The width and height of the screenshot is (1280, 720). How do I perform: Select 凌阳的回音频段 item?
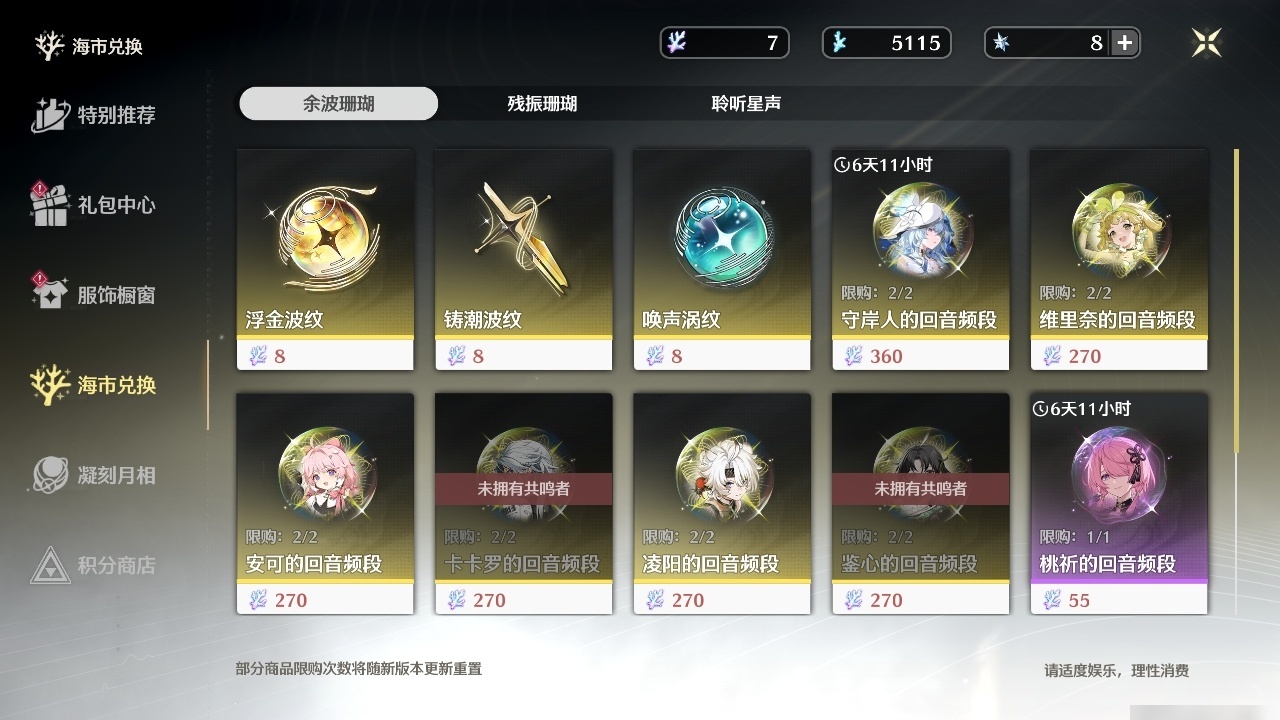pyautogui.click(x=722, y=503)
